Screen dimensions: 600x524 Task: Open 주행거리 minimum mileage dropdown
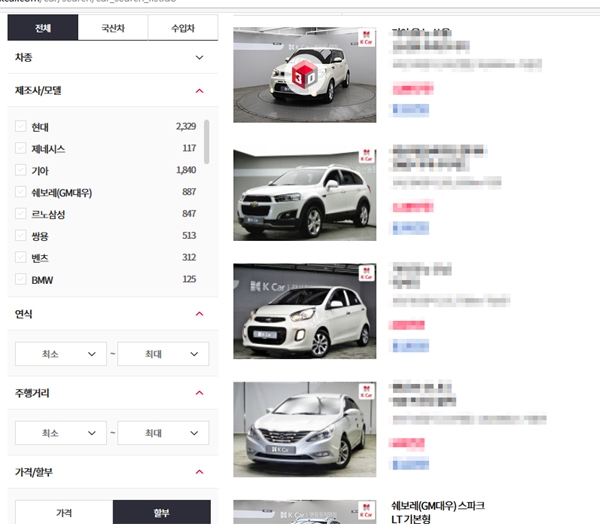pos(61,433)
